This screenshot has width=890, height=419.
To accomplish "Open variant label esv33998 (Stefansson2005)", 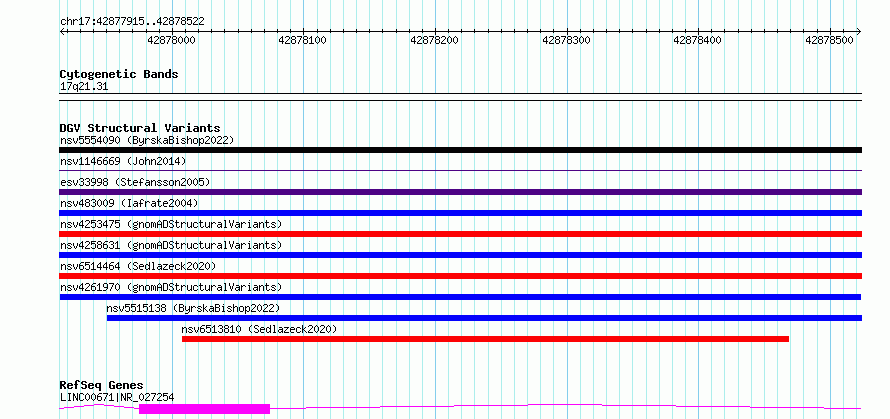I will click(x=135, y=182).
